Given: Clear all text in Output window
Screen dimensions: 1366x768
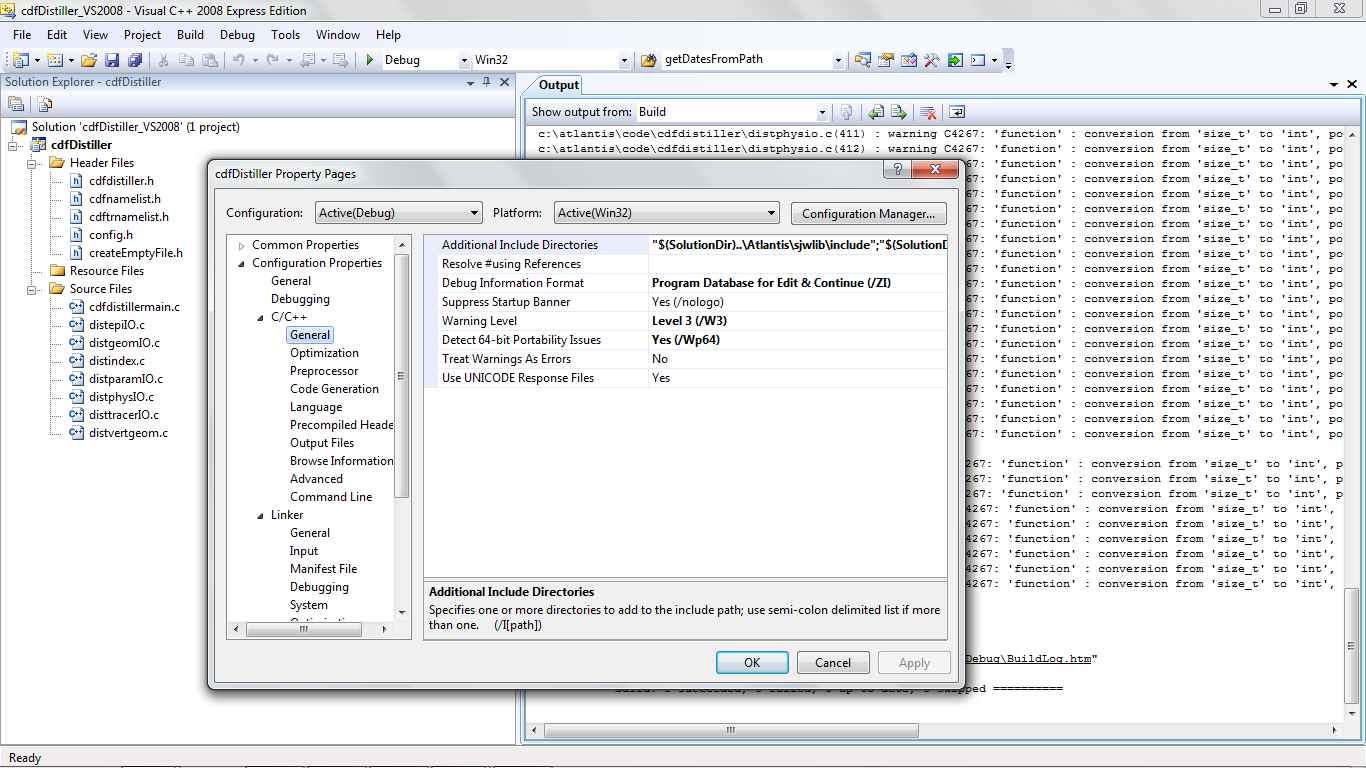Looking at the screenshot, I should (928, 112).
